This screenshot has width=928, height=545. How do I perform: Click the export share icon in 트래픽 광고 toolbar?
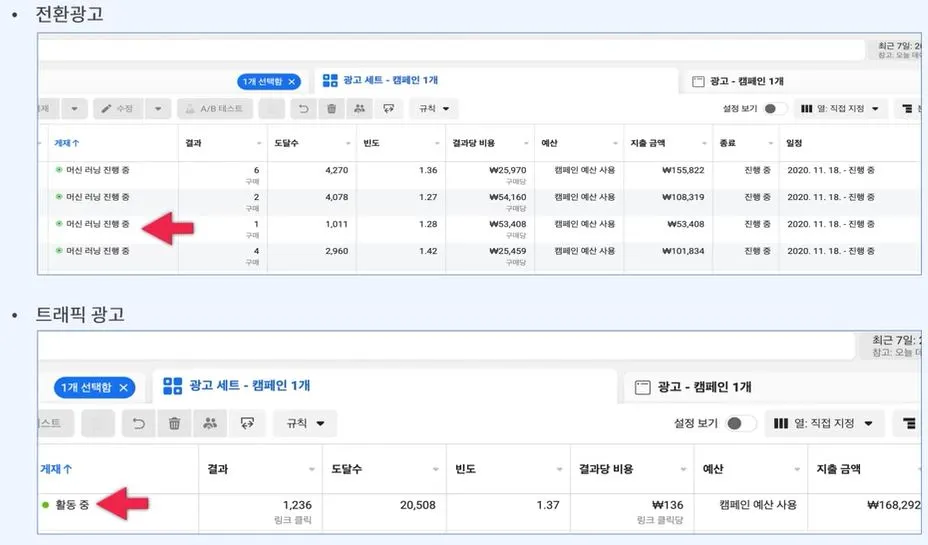247,423
